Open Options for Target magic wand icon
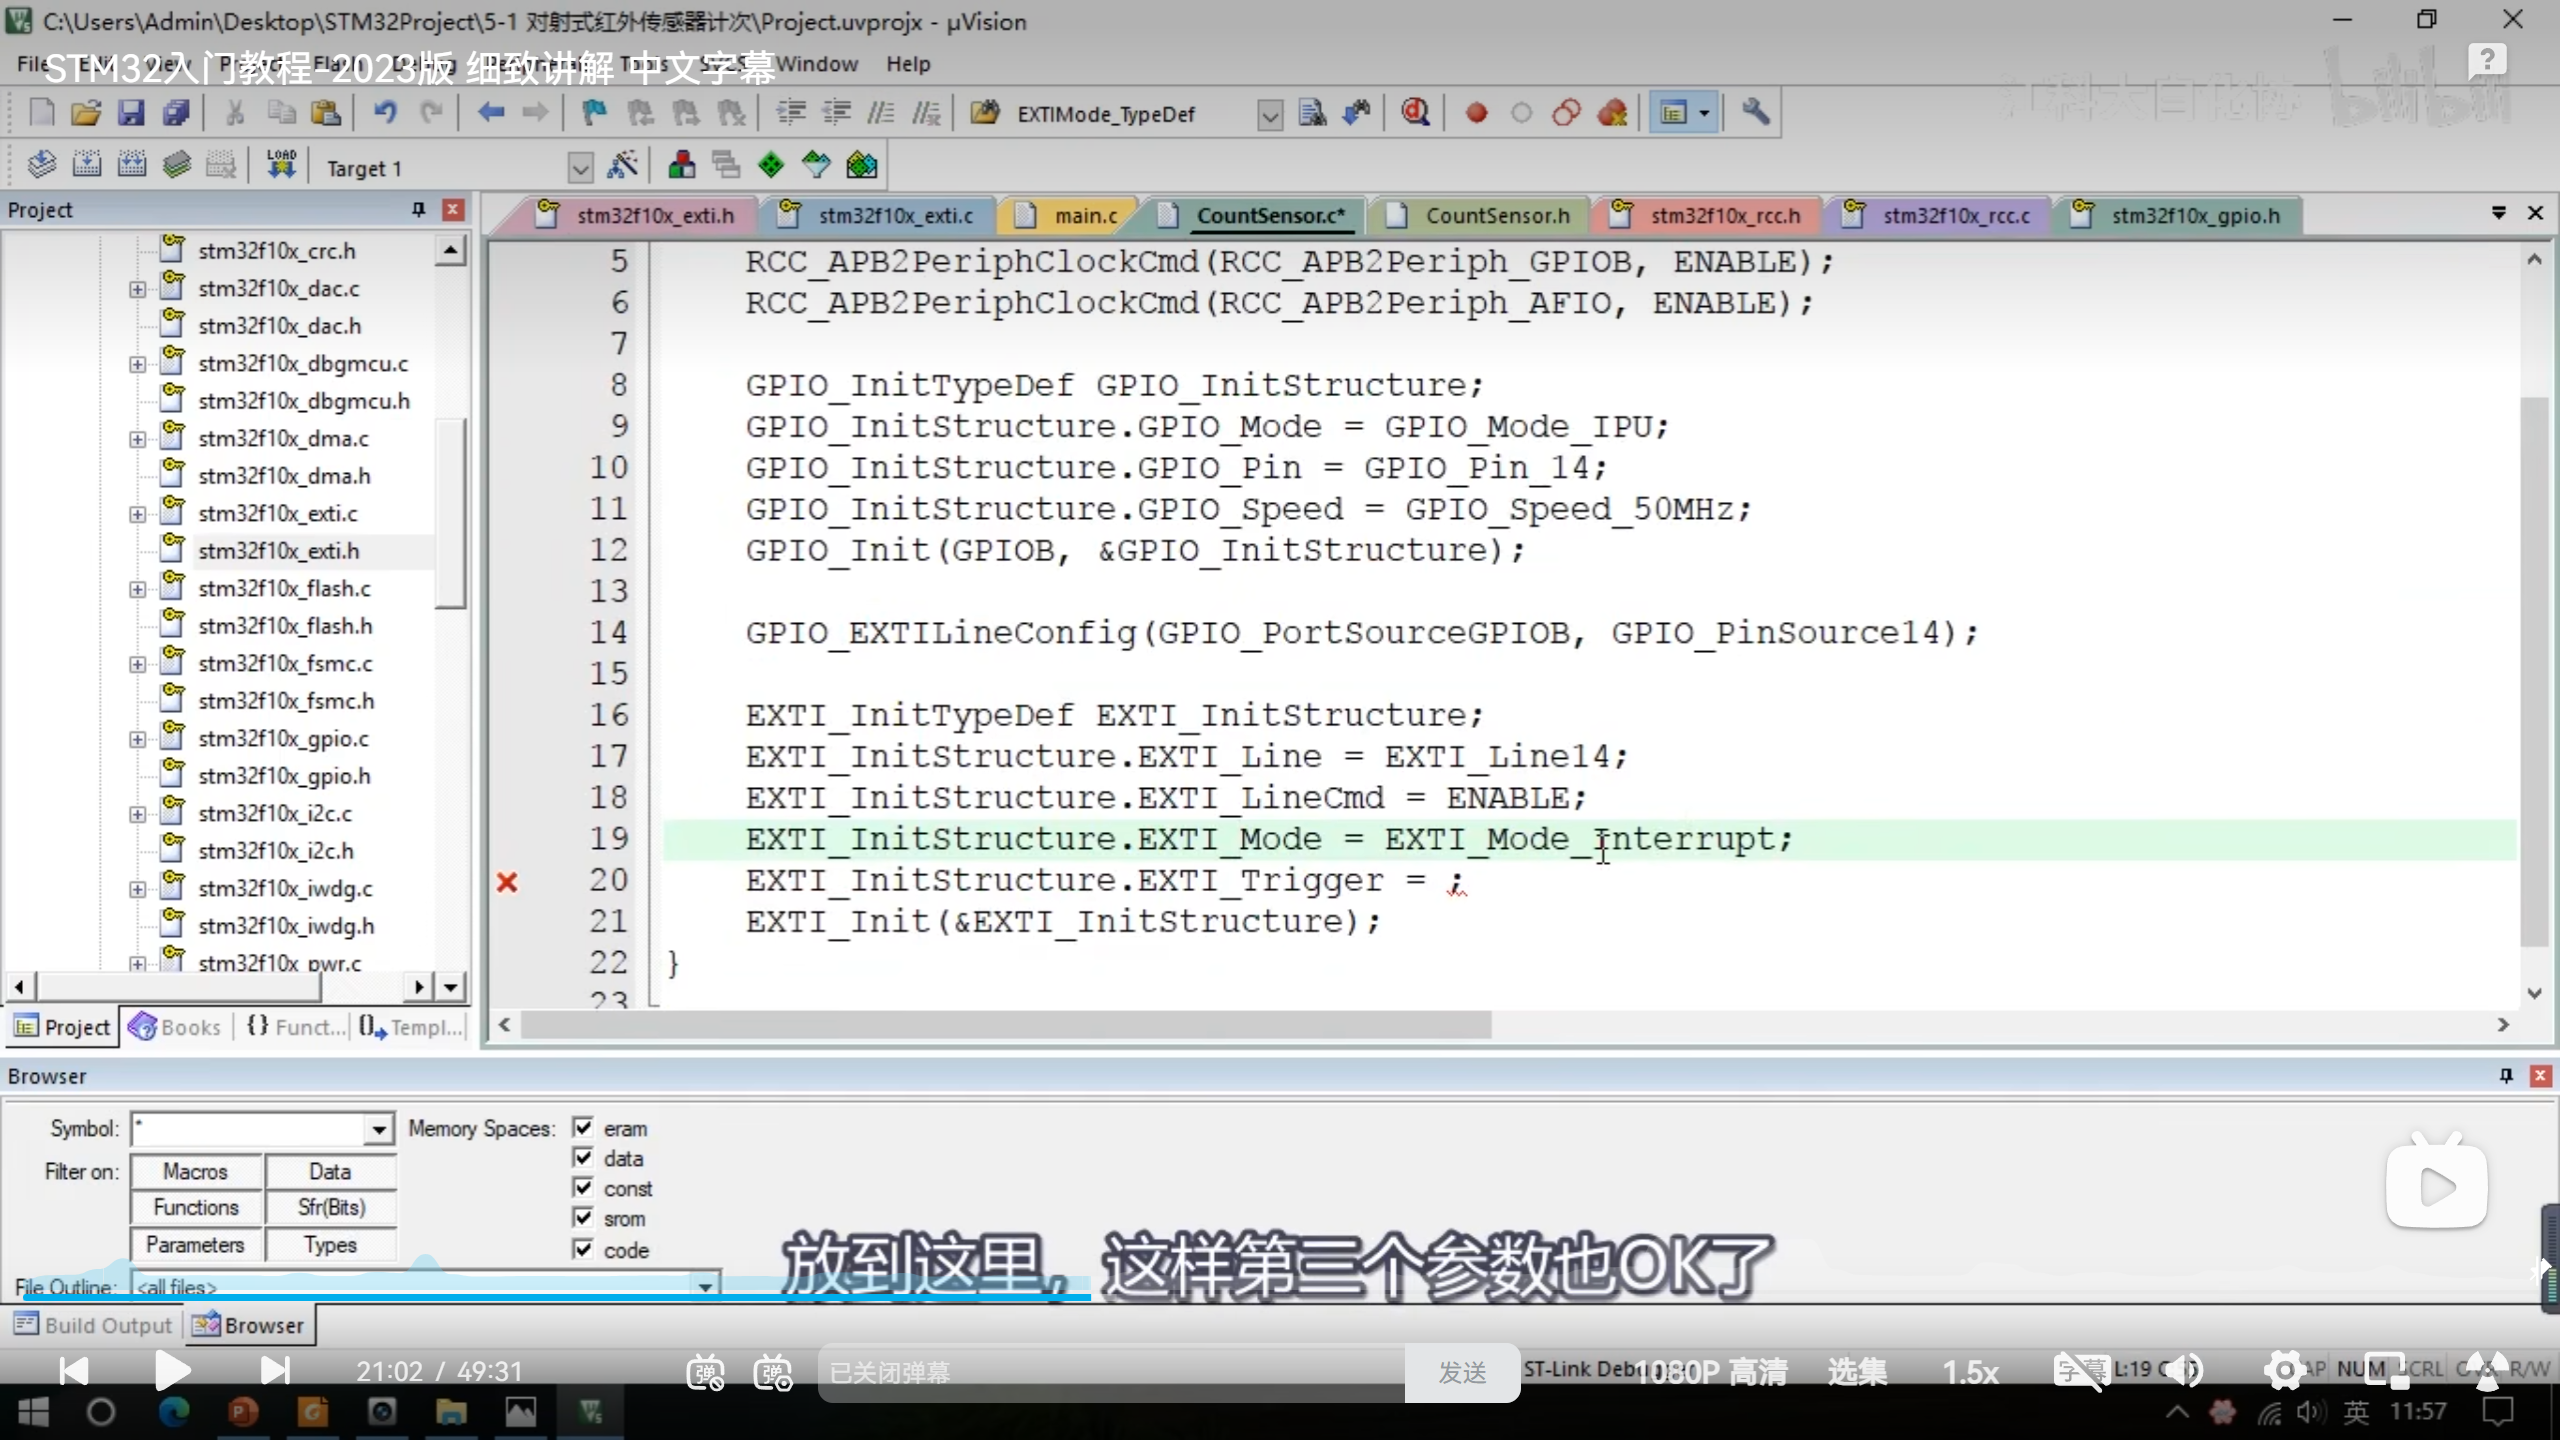The height and width of the screenshot is (1440, 2560). pyautogui.click(x=622, y=166)
